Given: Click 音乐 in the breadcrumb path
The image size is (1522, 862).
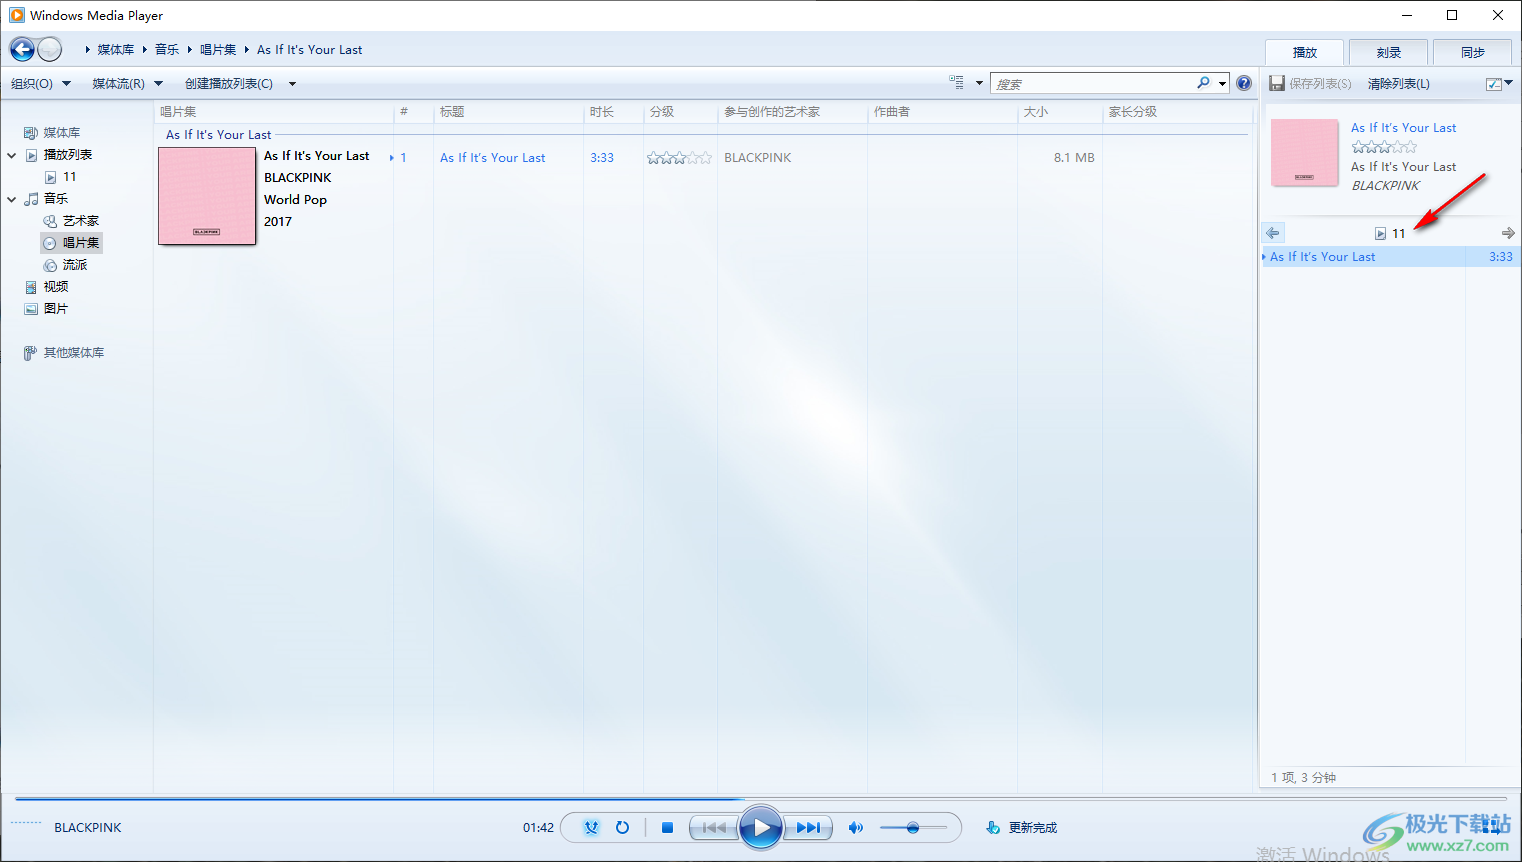Looking at the screenshot, I should pos(167,49).
